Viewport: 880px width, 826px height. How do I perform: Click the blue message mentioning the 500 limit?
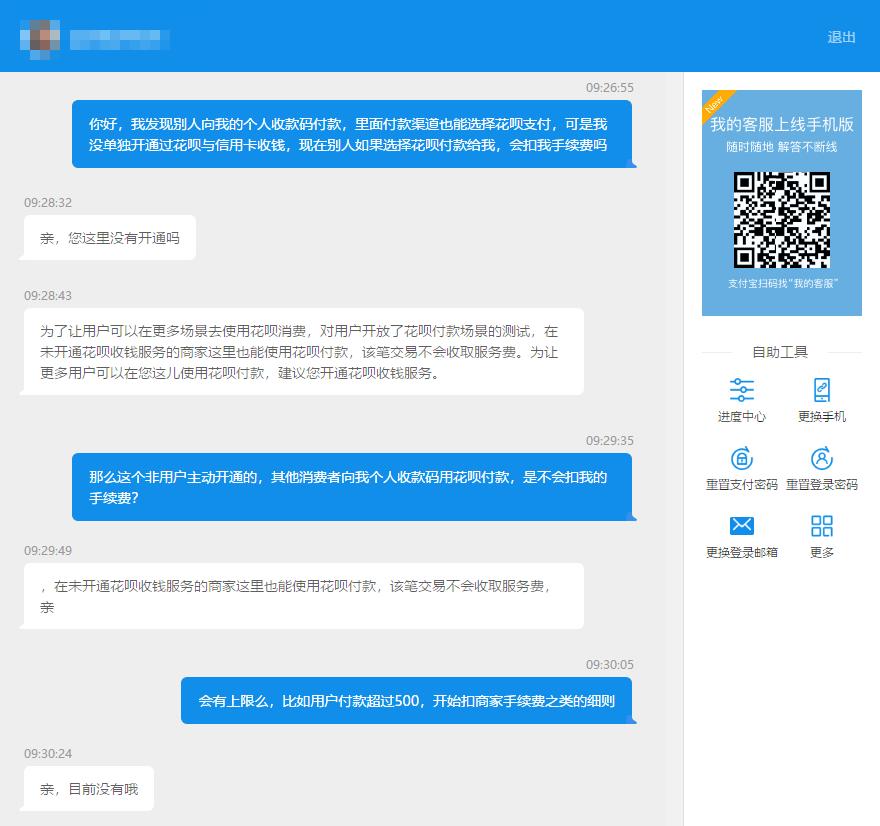coord(404,699)
